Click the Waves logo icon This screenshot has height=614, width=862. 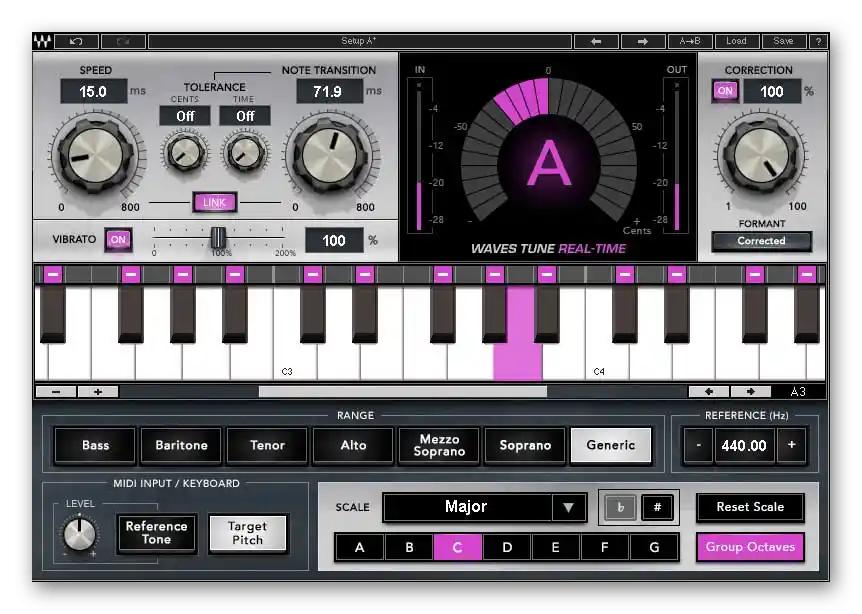click(x=43, y=41)
